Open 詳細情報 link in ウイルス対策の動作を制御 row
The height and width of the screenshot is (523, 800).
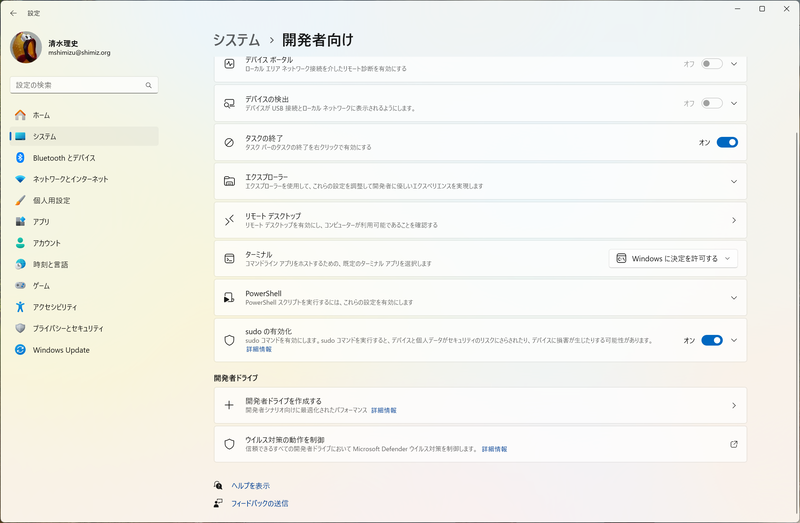tap(494, 450)
